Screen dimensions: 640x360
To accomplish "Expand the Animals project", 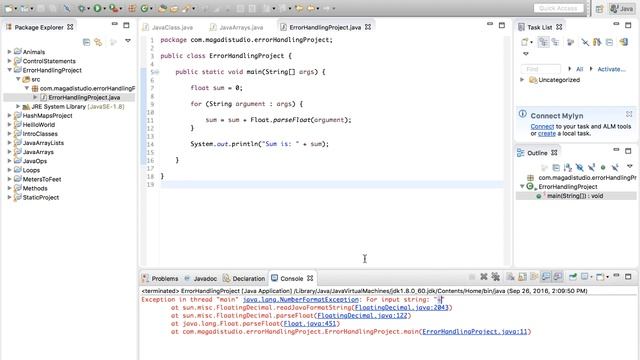I will 9,52.
